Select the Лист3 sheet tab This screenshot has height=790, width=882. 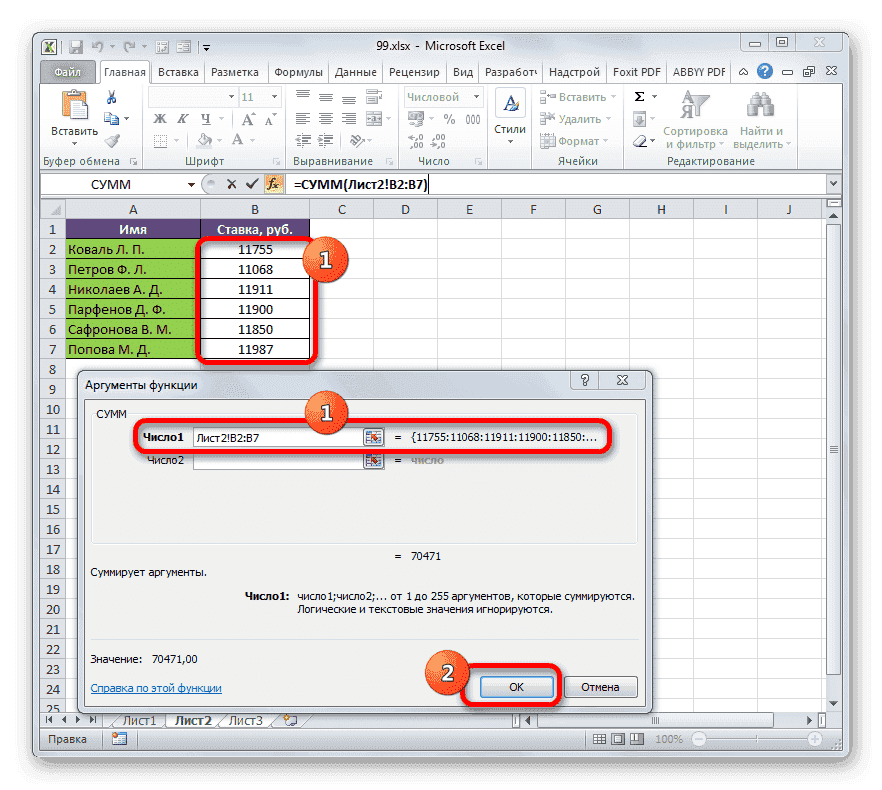tap(245, 719)
